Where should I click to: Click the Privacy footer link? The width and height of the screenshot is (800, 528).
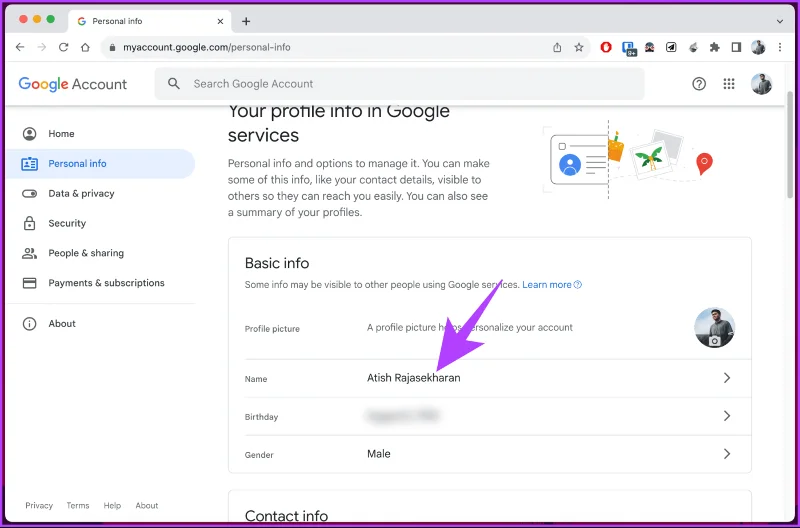tap(39, 506)
